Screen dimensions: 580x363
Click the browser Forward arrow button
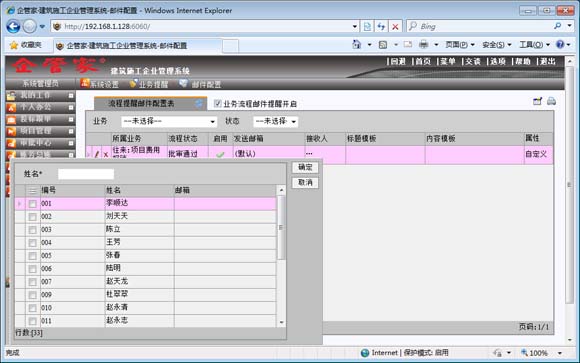pyautogui.click(x=30, y=26)
